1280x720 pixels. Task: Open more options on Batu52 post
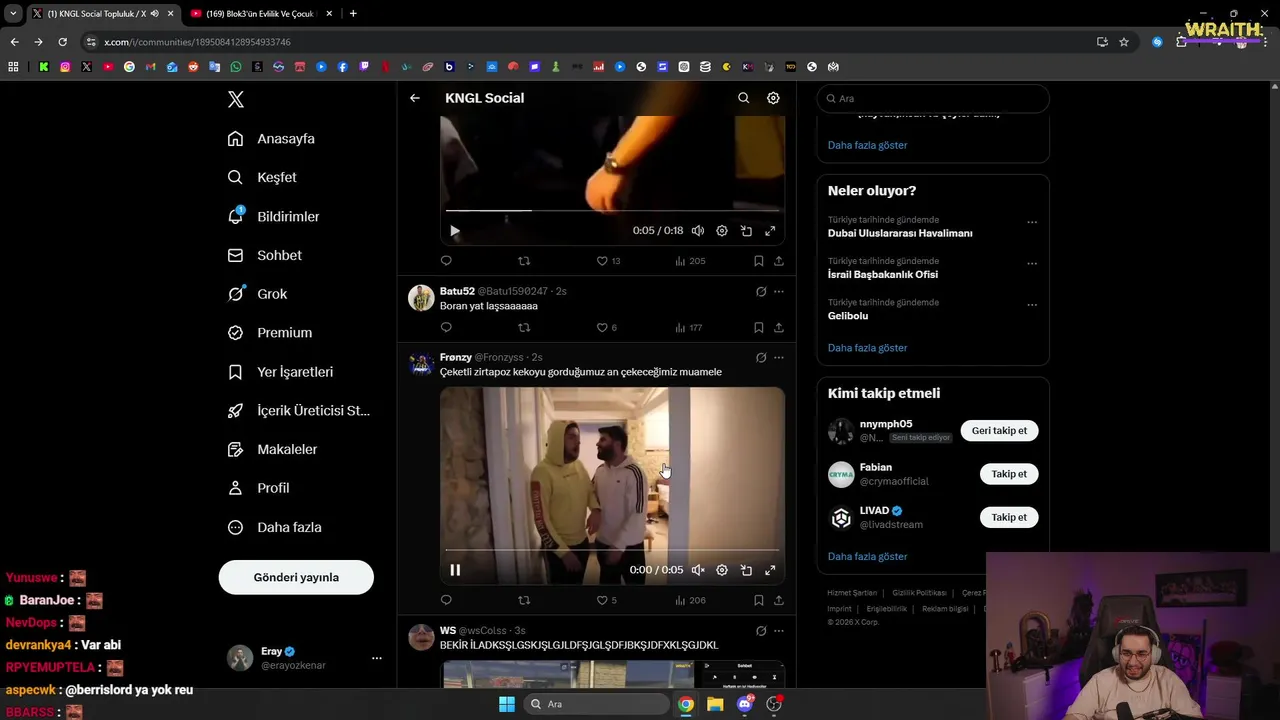click(779, 292)
